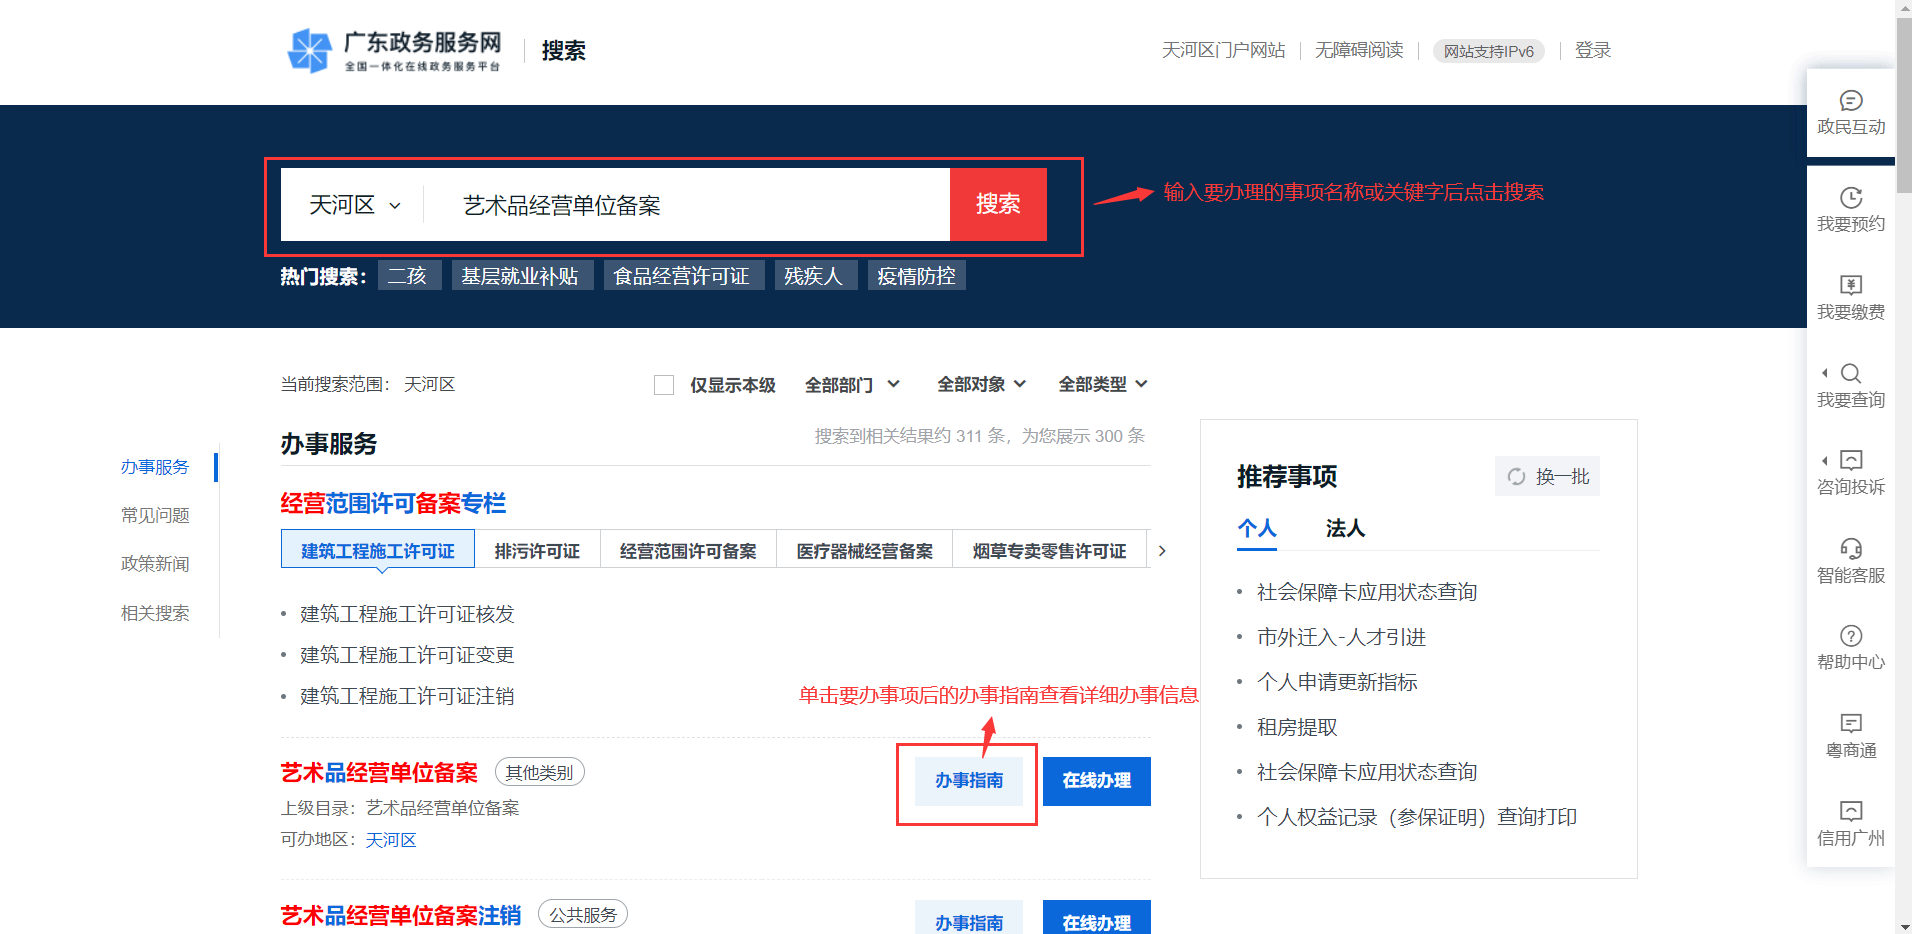Open the 咨询投诉 sidebar icon
1912x934 pixels.
[x=1850, y=460]
